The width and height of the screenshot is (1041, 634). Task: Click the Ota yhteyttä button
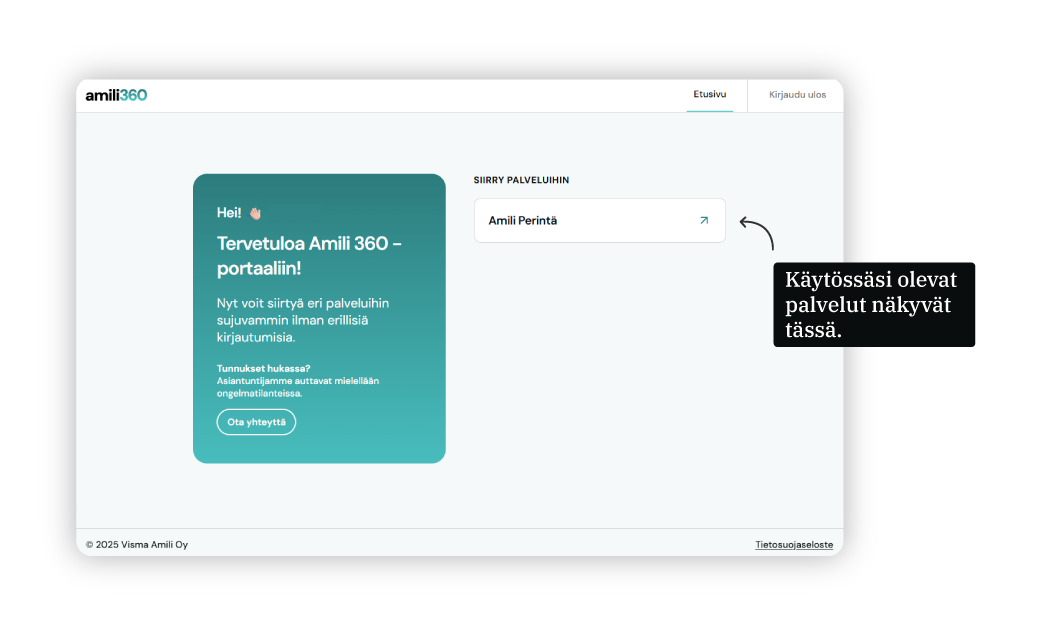click(x=256, y=422)
